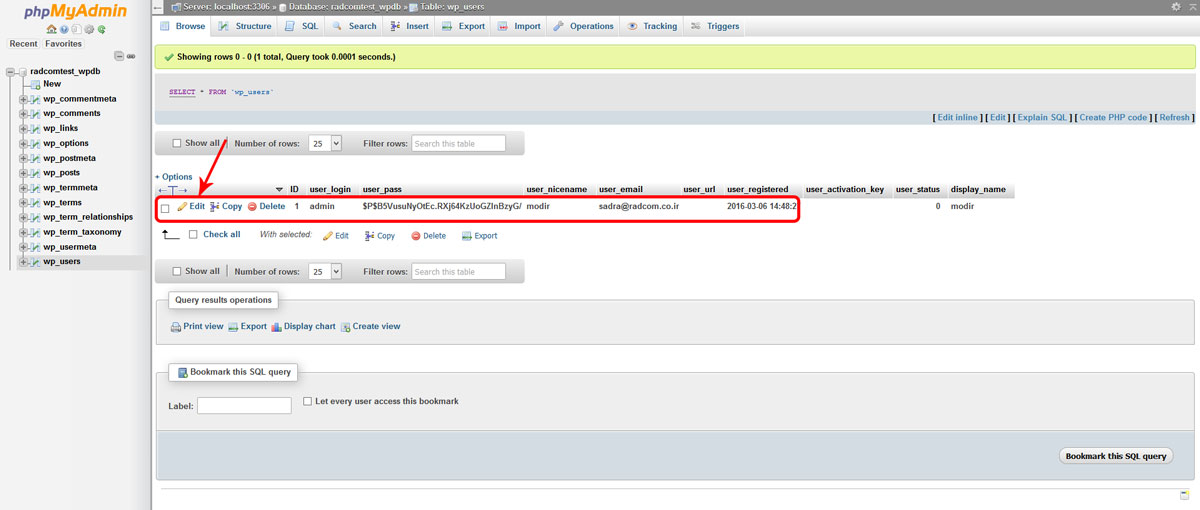Screen dimensions: 1200x510
Task: Click the pencil Edit icon in admin row
Action: coord(182,207)
